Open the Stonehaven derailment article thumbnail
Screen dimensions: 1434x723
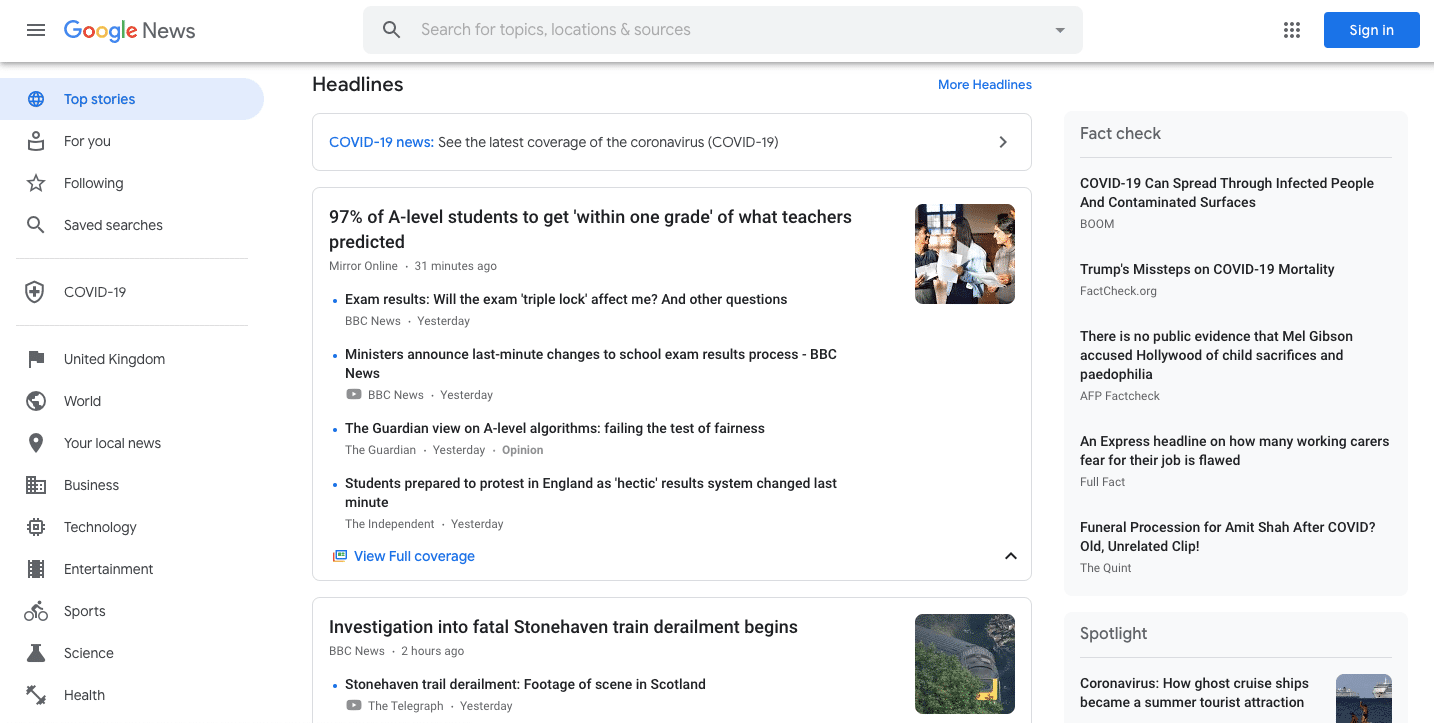(x=964, y=663)
